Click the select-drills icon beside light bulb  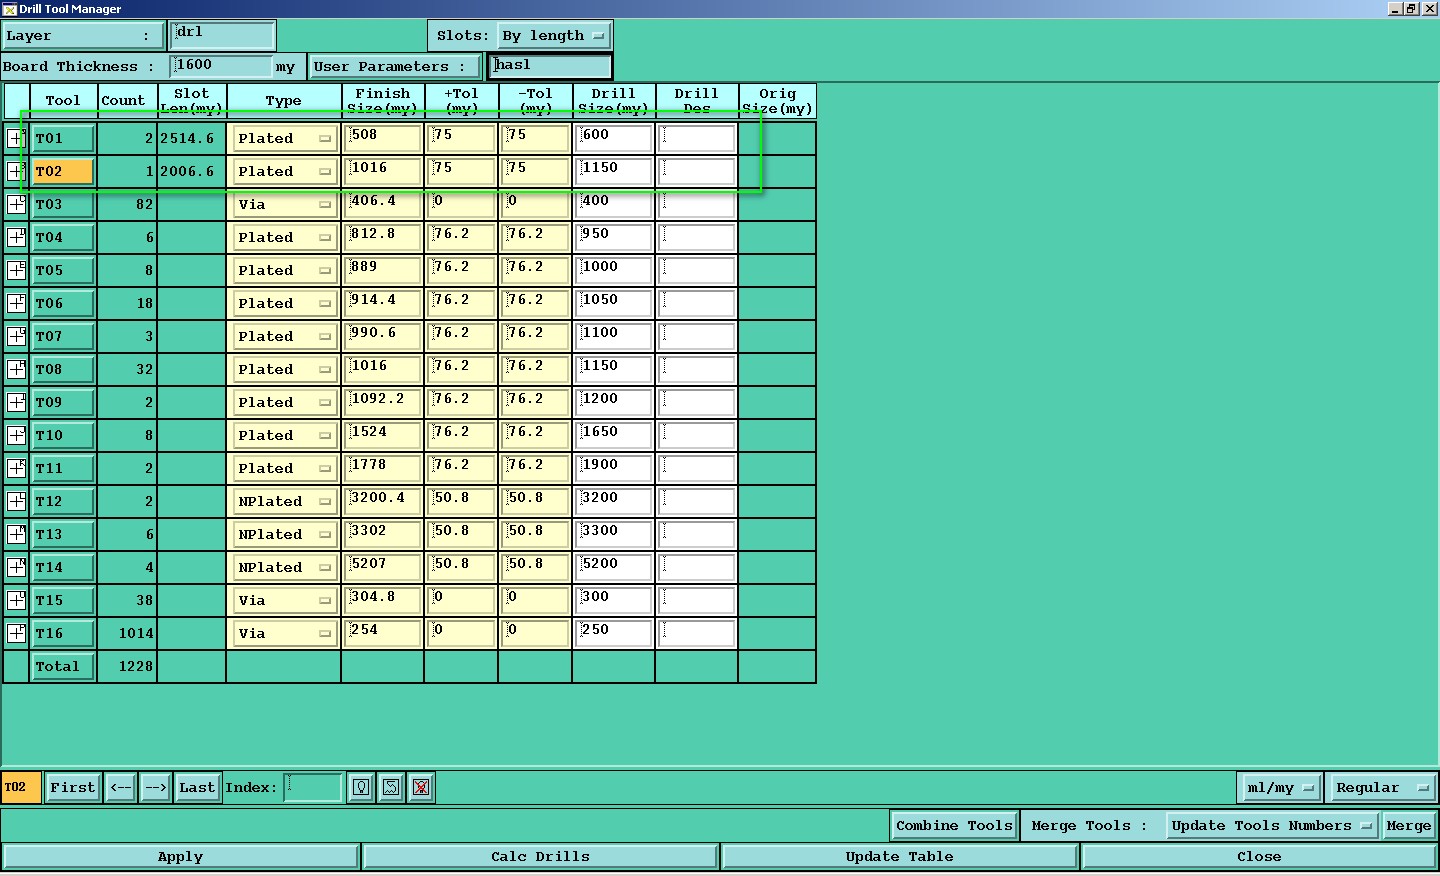(x=391, y=787)
